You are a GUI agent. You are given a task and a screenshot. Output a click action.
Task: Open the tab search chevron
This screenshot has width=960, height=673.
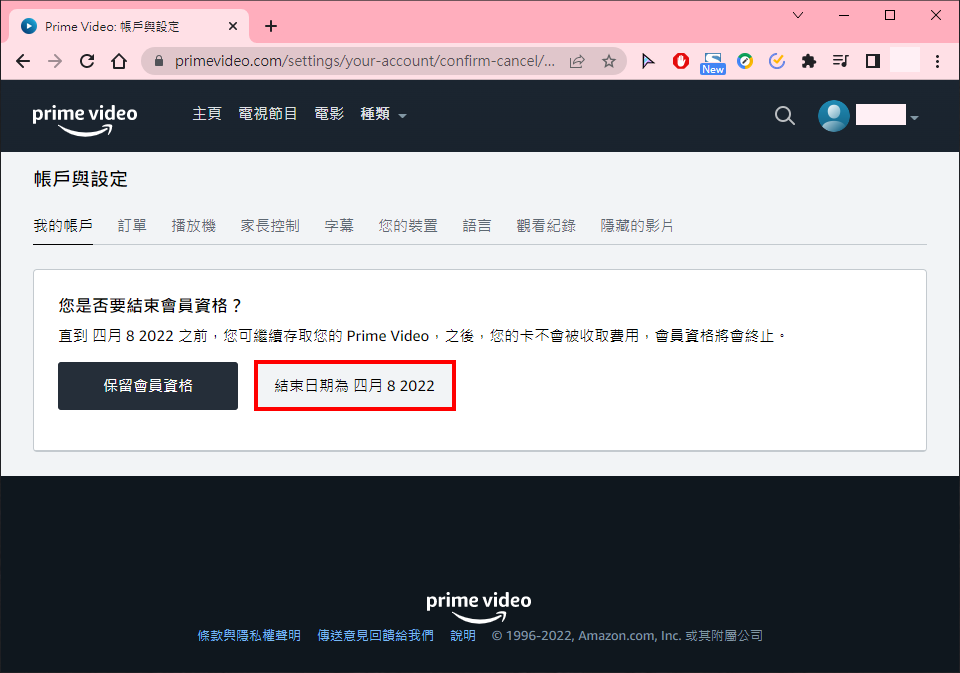[798, 15]
